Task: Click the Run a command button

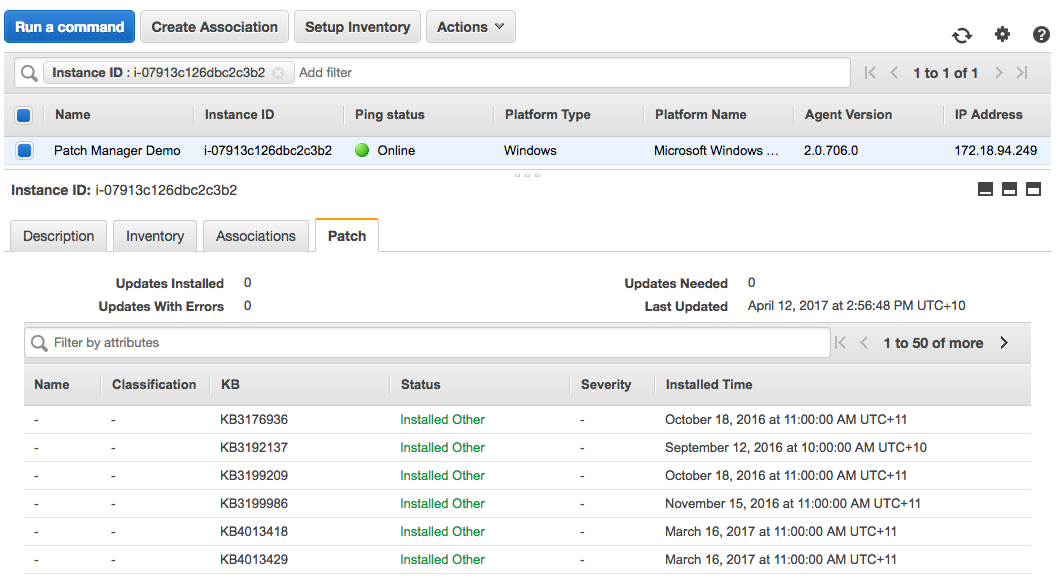Action: tap(70, 27)
